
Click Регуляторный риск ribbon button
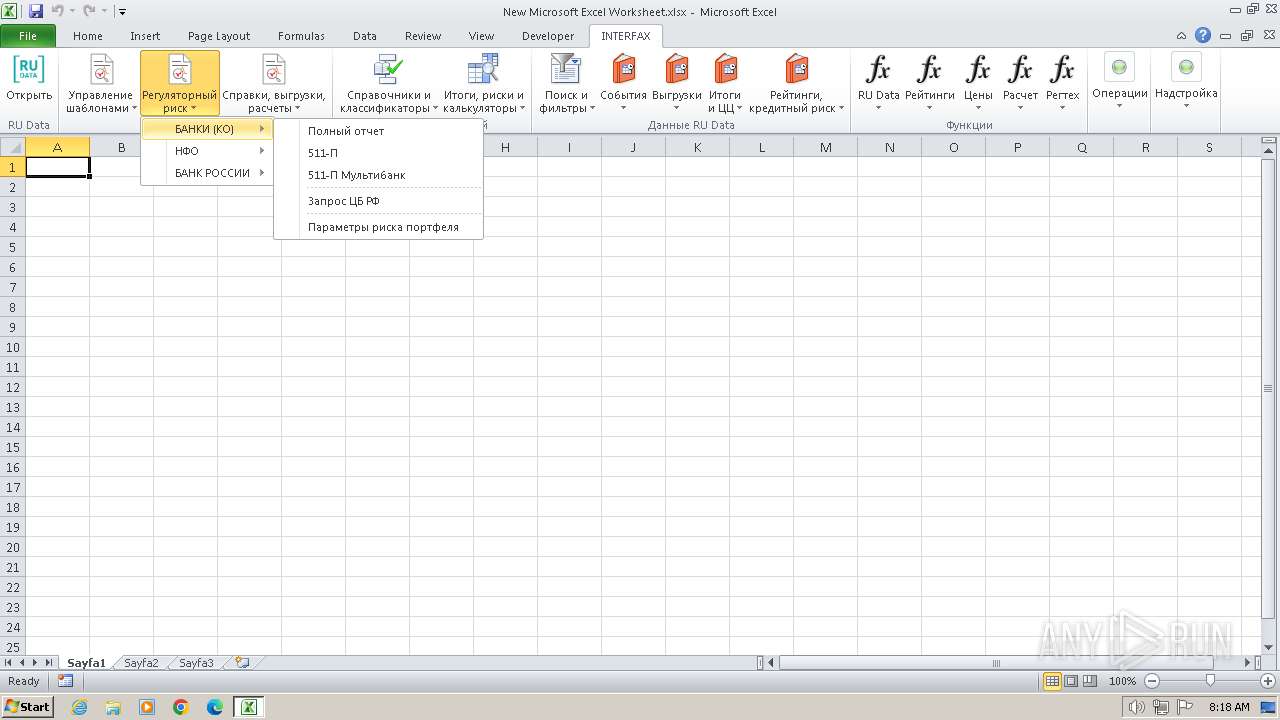pos(180,84)
